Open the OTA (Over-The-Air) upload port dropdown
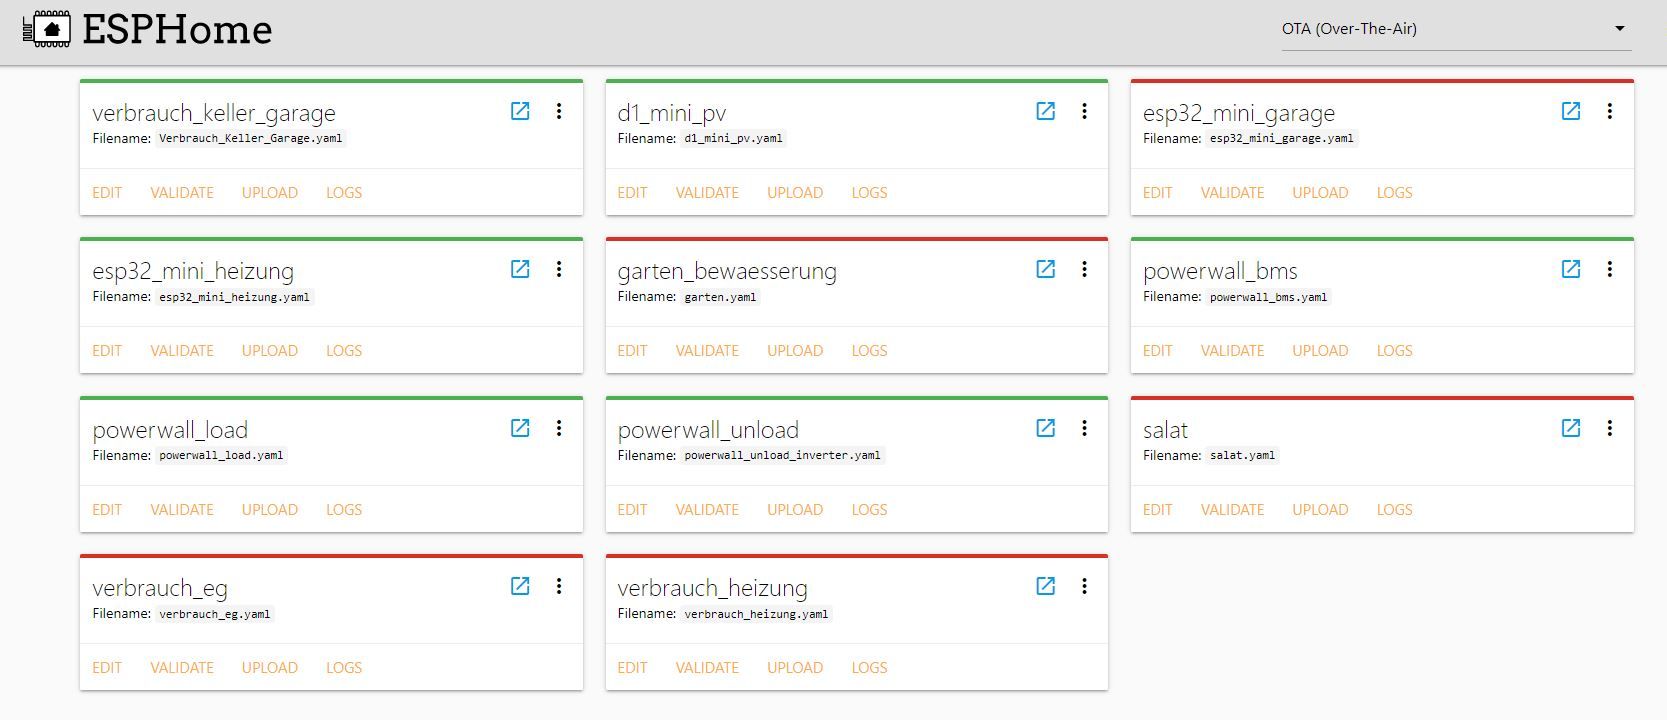 point(1456,29)
